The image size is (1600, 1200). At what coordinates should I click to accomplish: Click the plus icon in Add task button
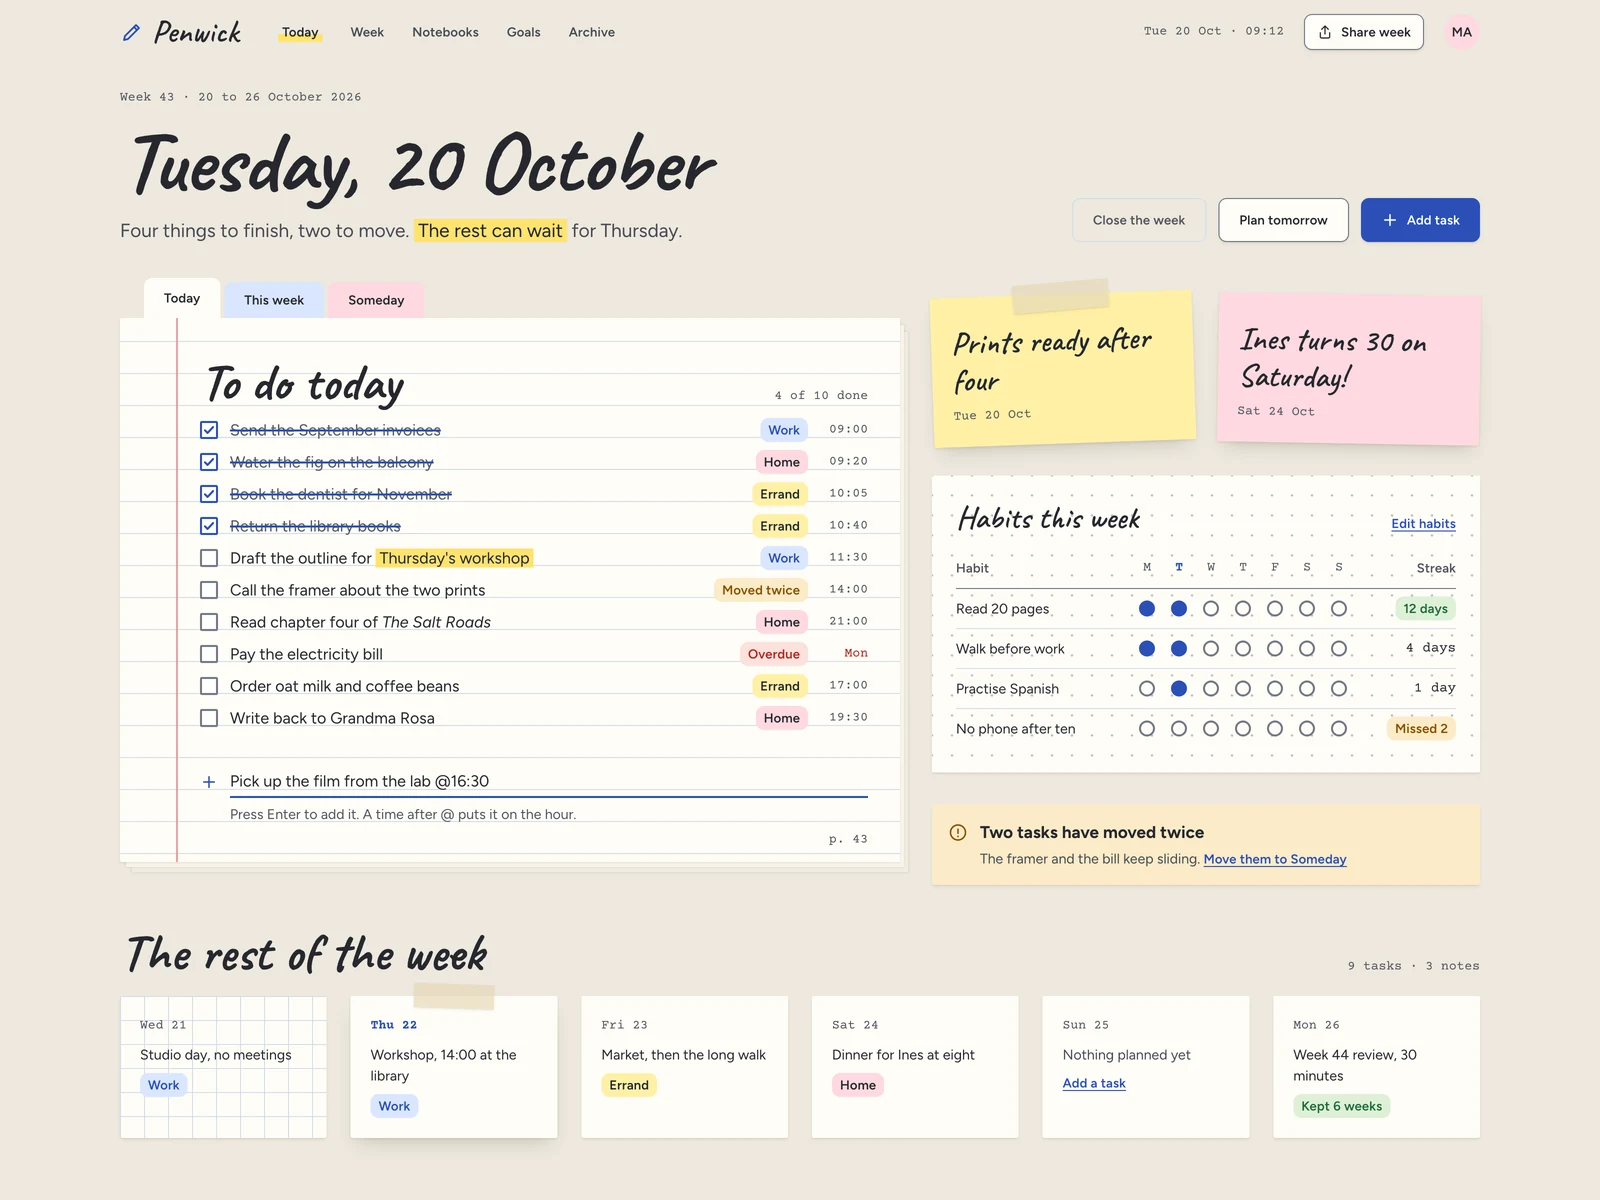1390,220
